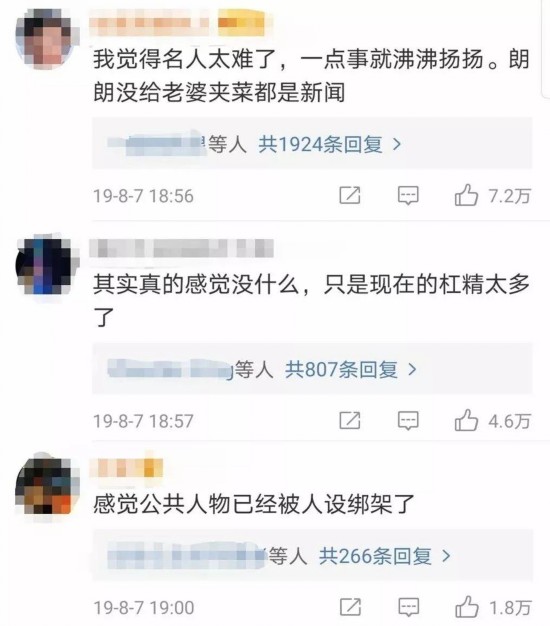
Task: Repost the comment posted at 18:56
Action: 350,195
